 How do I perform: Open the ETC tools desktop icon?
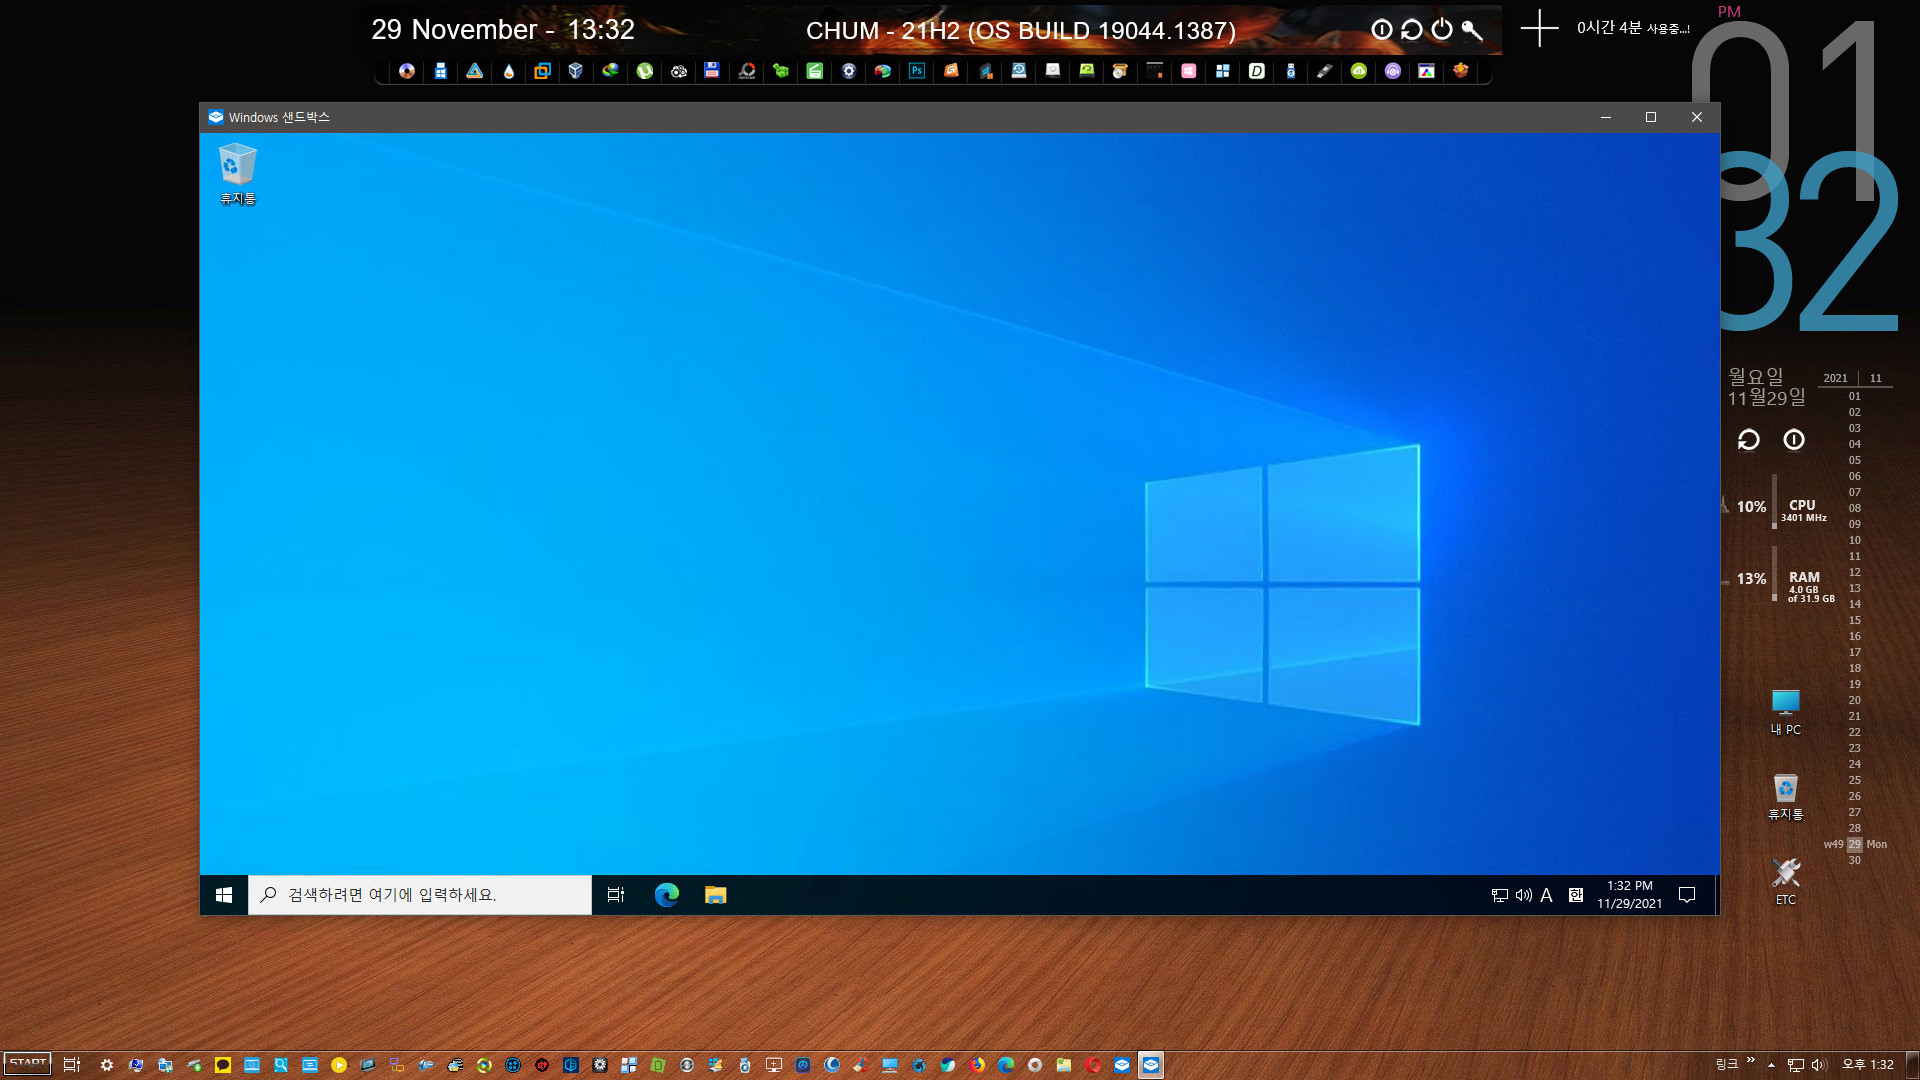(1786, 882)
